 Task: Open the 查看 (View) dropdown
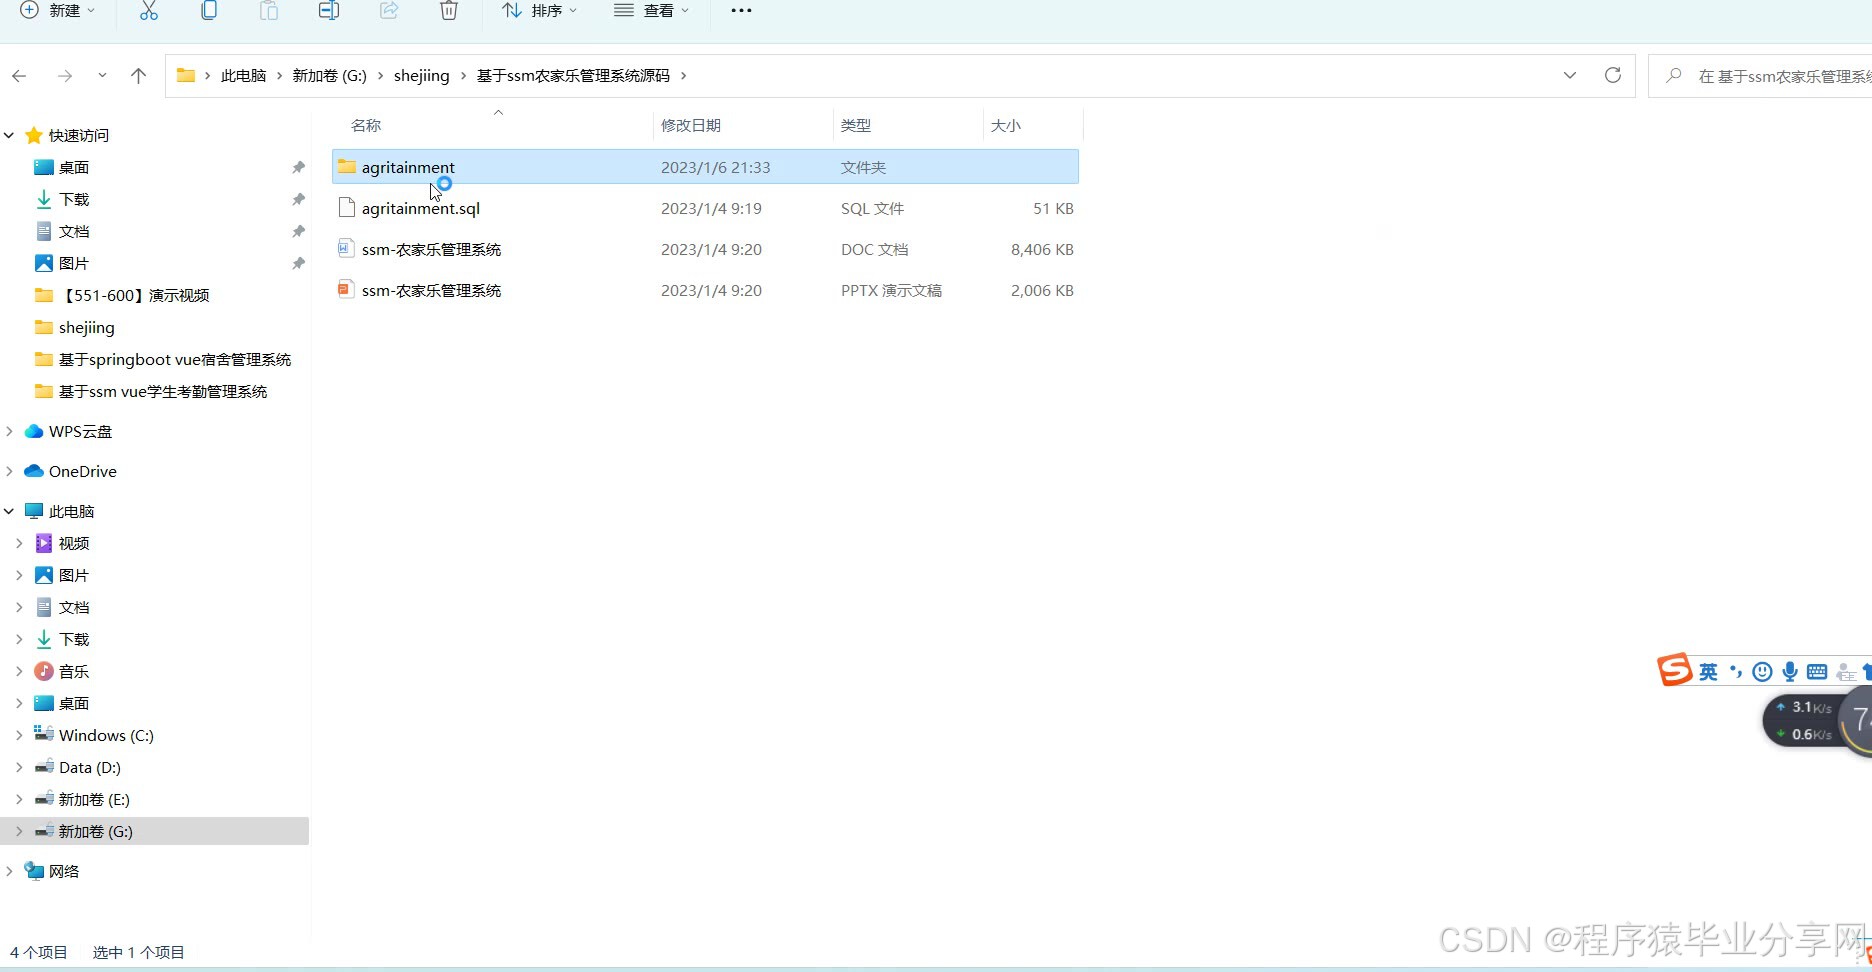click(x=652, y=10)
